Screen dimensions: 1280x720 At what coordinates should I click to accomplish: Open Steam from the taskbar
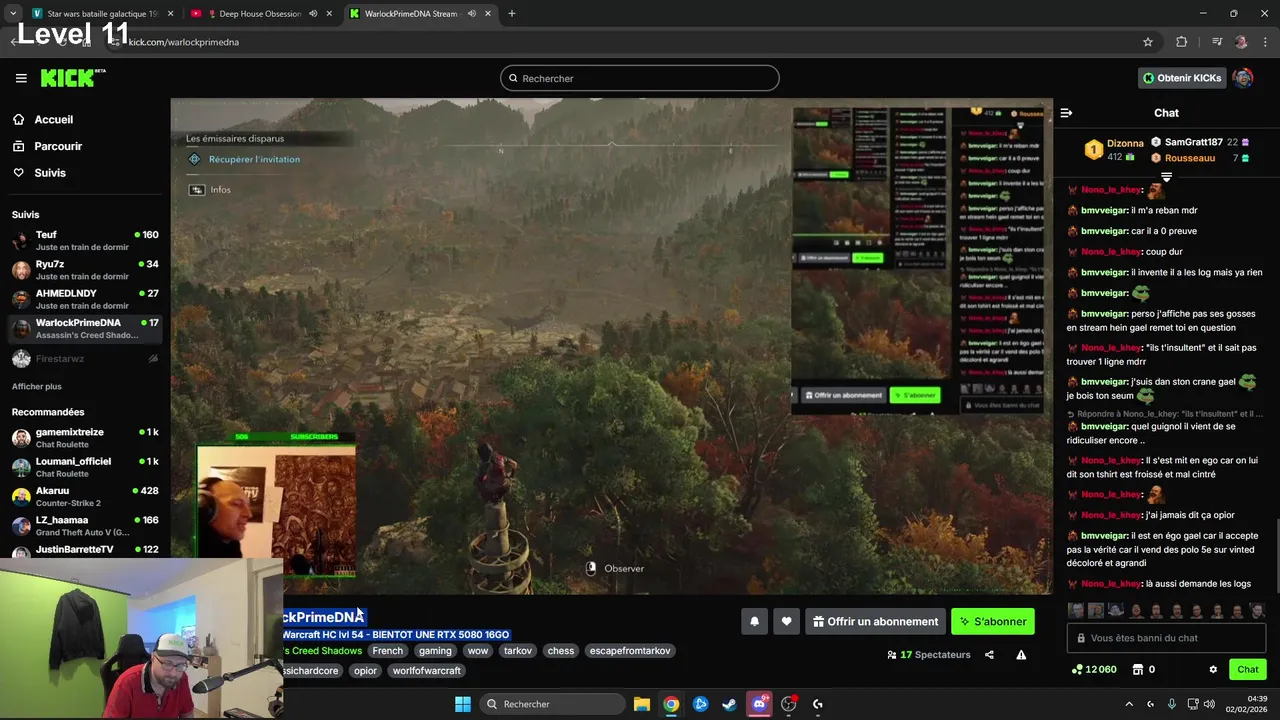[730, 704]
